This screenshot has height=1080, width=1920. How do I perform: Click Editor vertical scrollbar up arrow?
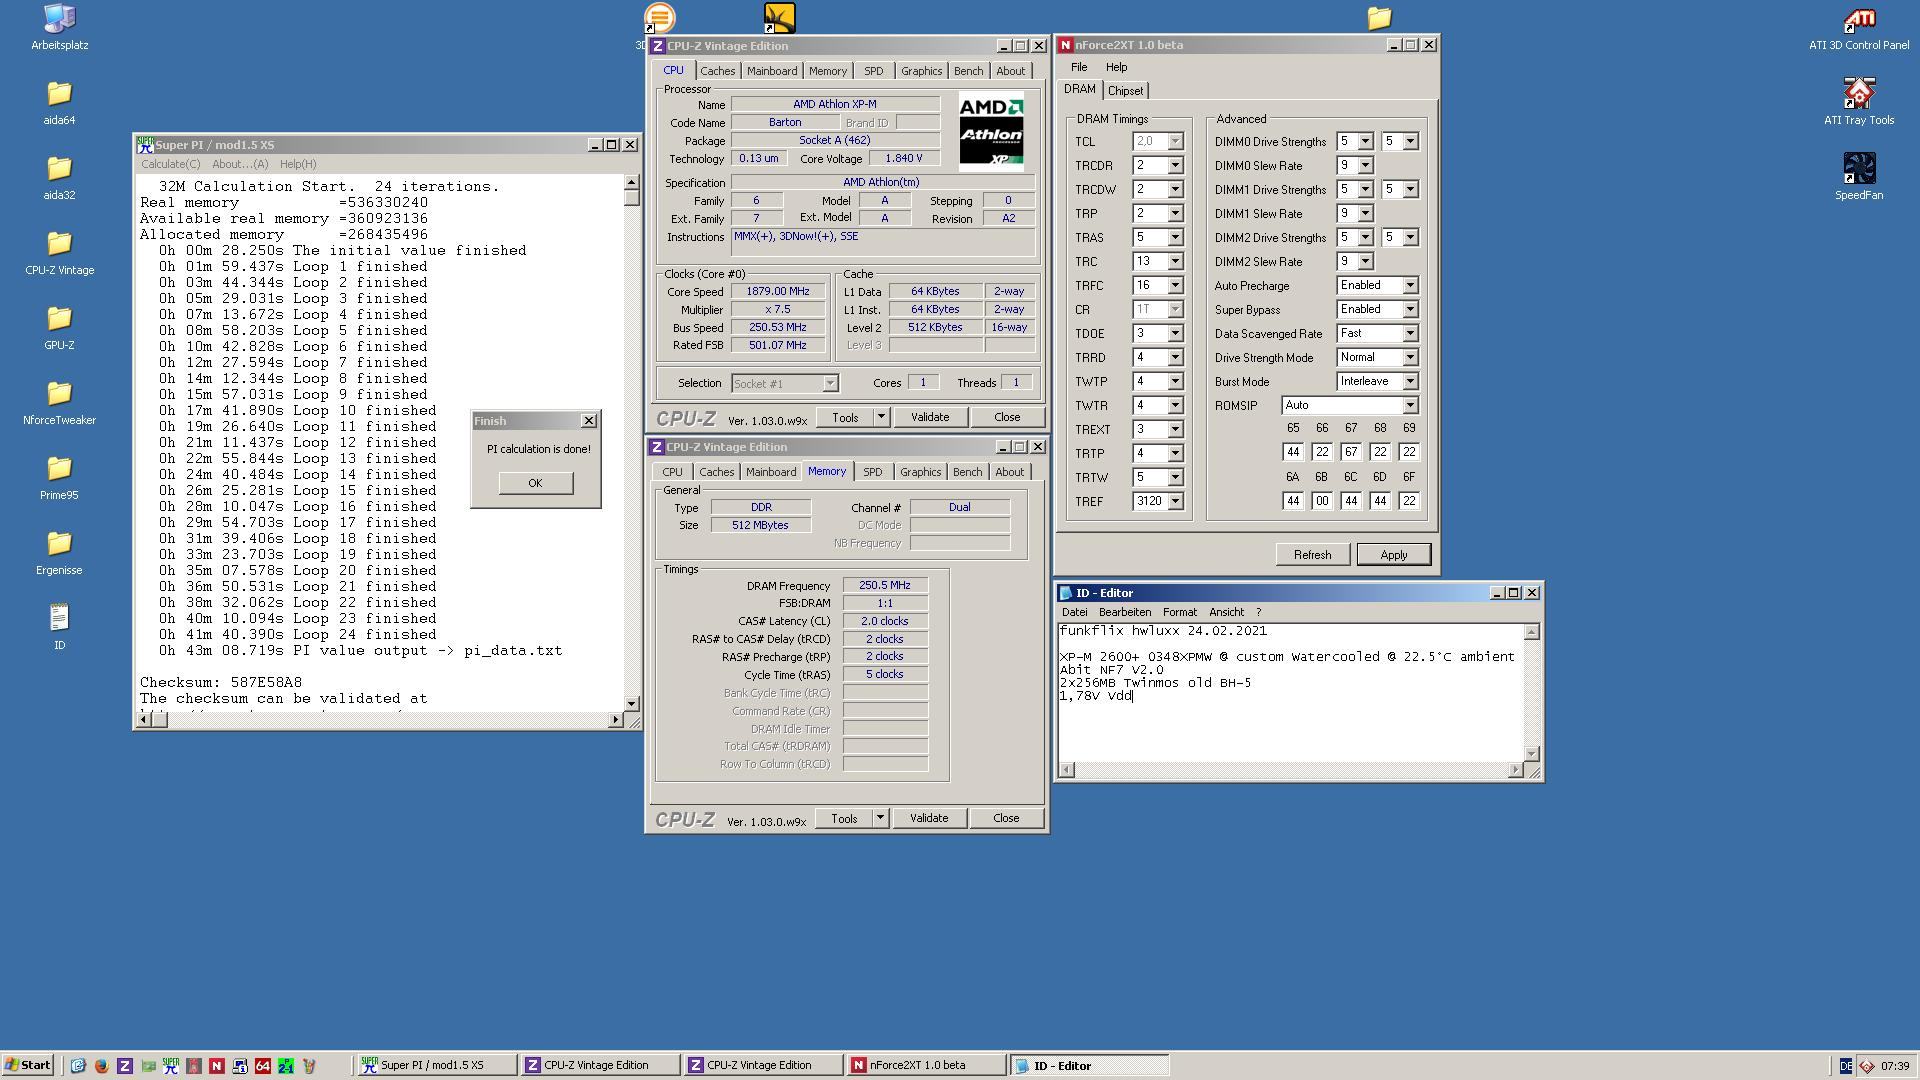[1531, 632]
